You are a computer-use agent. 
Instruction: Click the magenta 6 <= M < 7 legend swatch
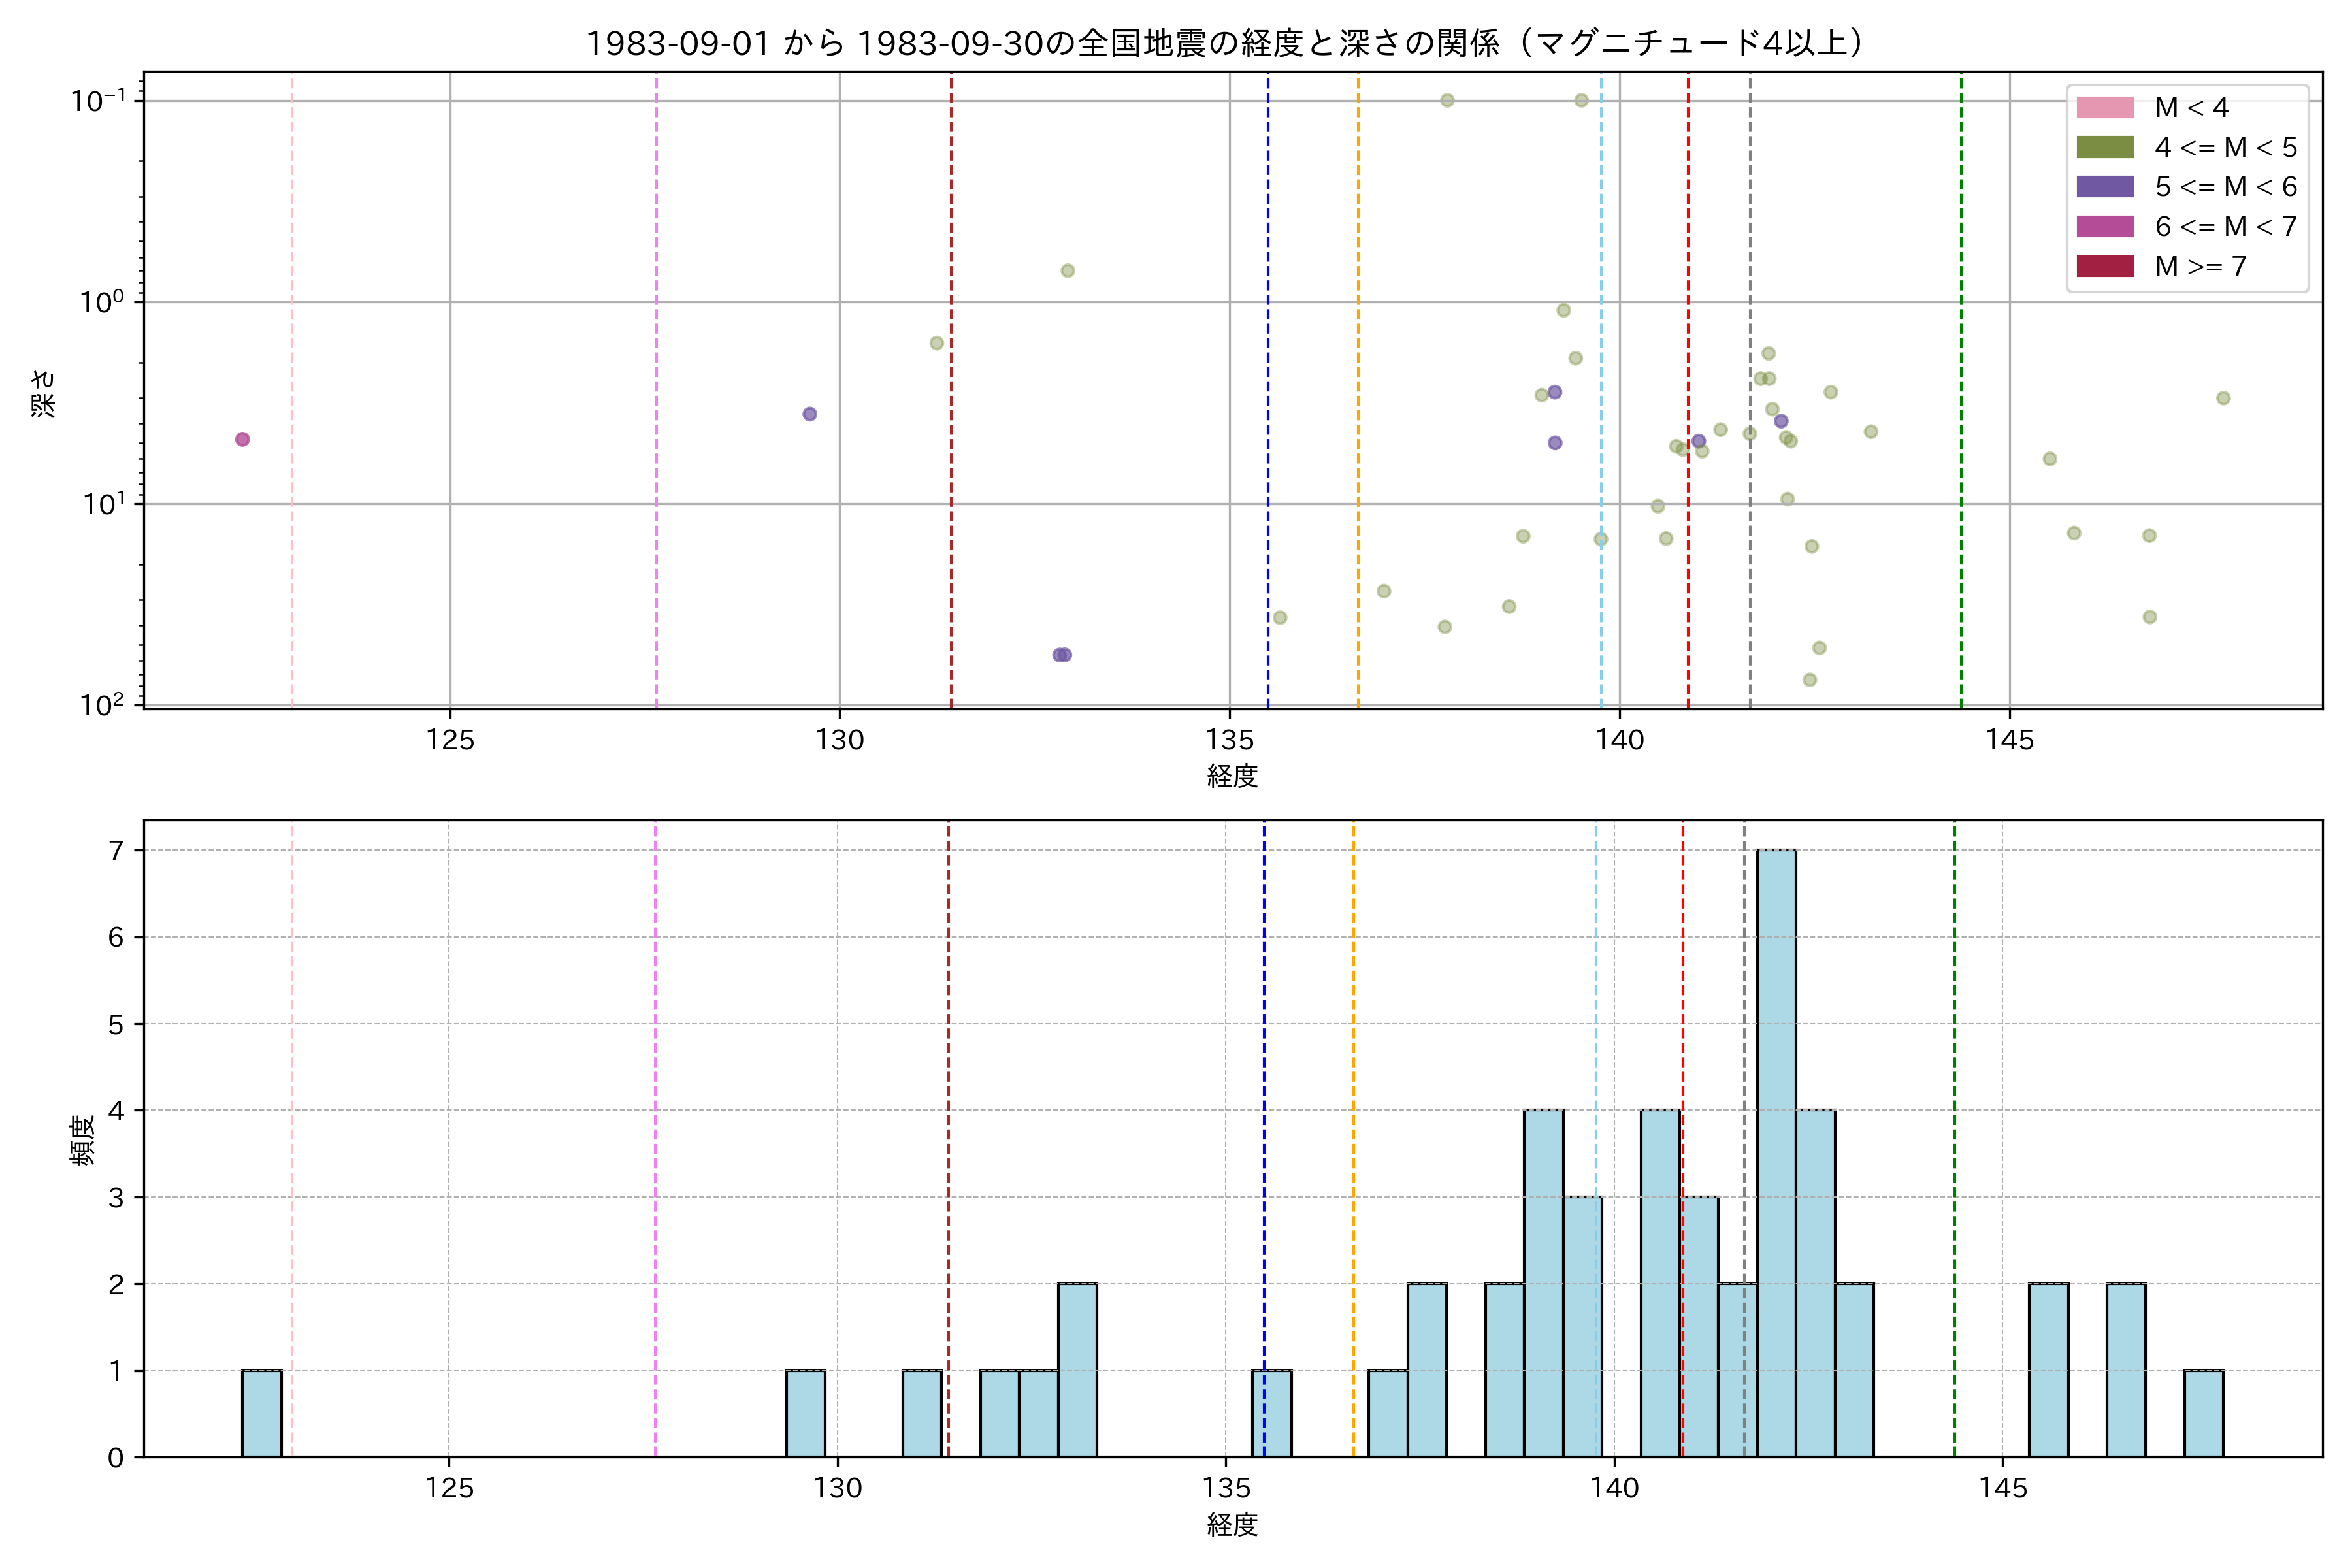click(2104, 226)
